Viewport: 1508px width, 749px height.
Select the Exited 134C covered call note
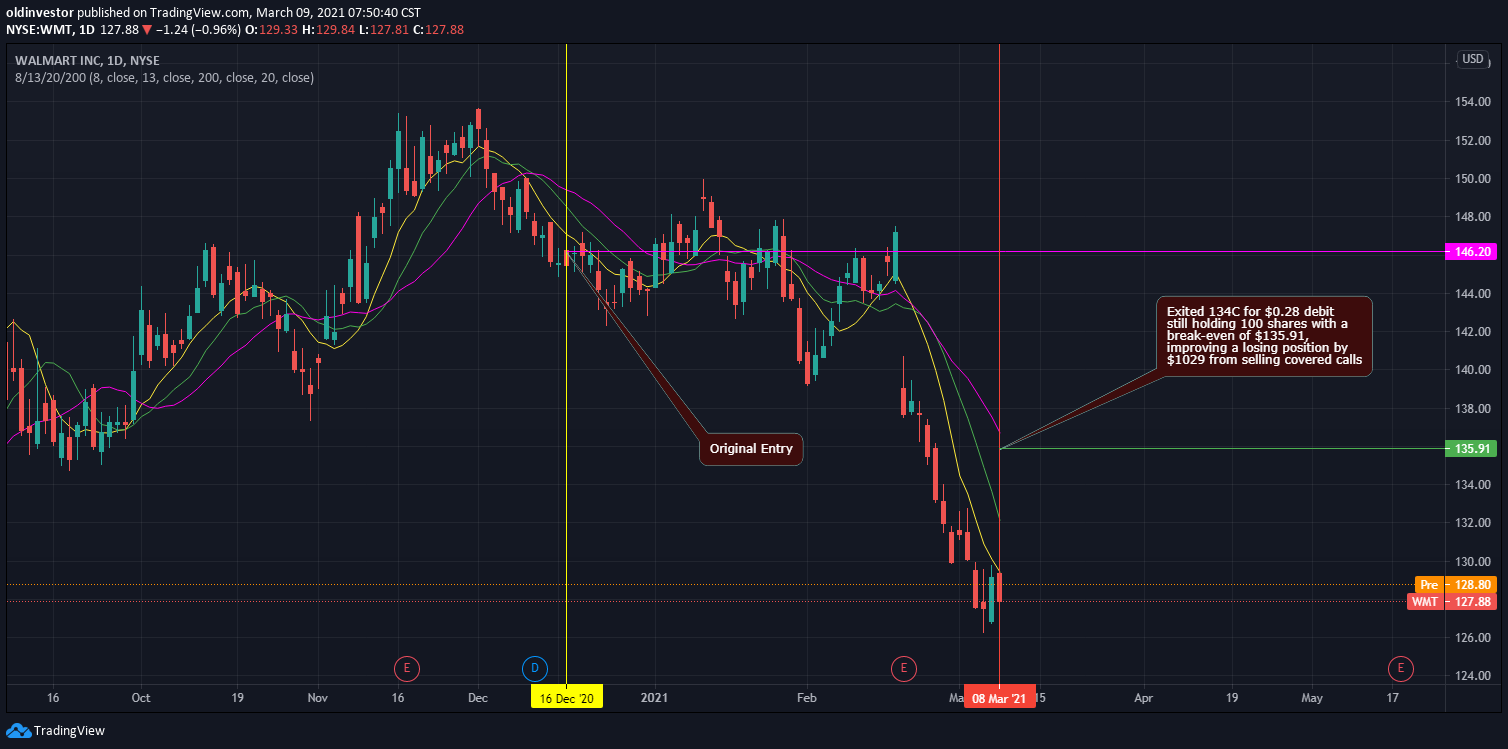pos(1264,336)
